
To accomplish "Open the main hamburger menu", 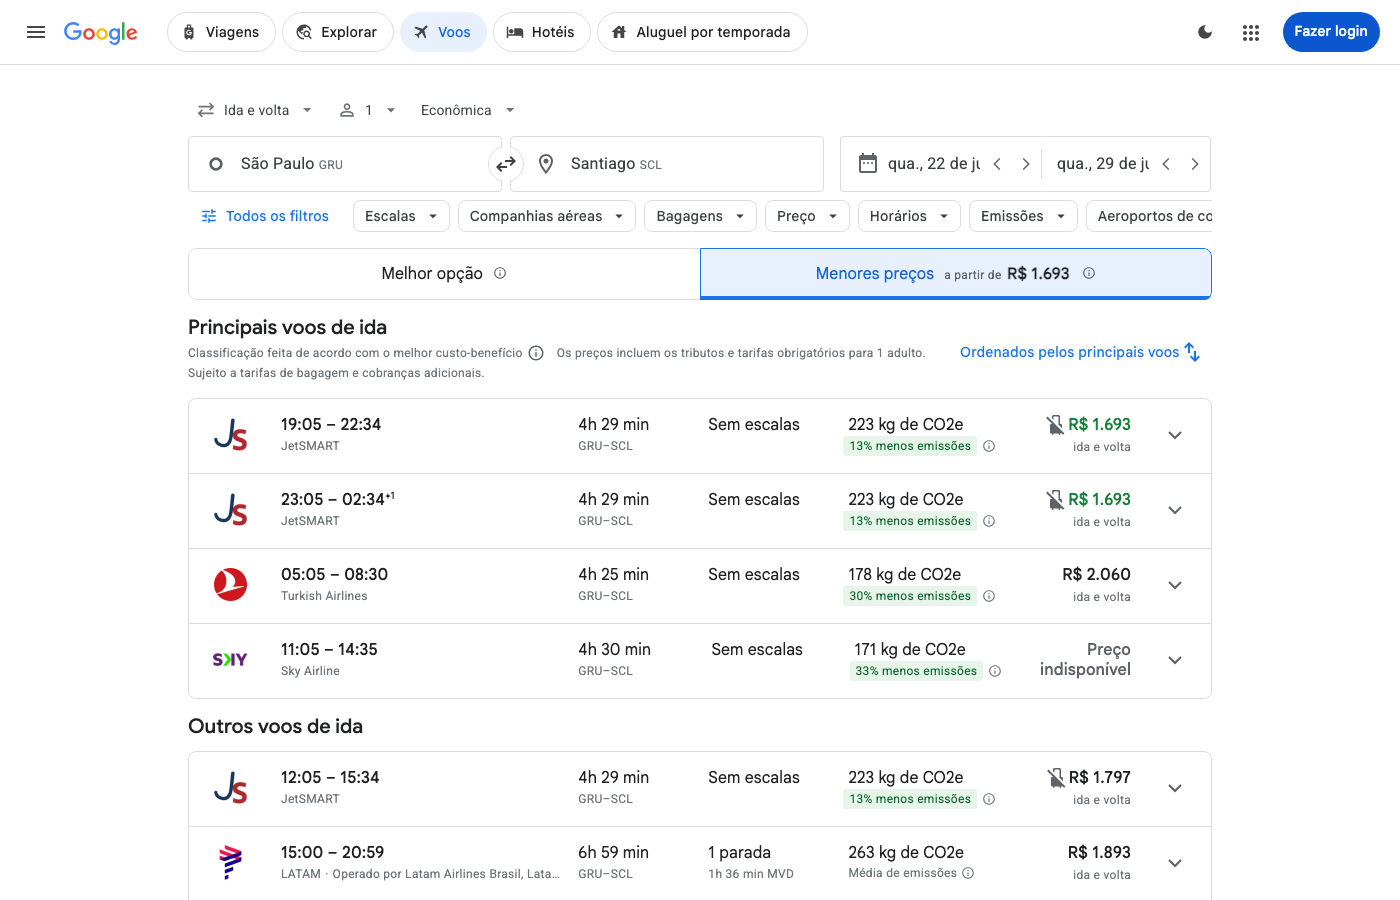I will [x=36, y=32].
